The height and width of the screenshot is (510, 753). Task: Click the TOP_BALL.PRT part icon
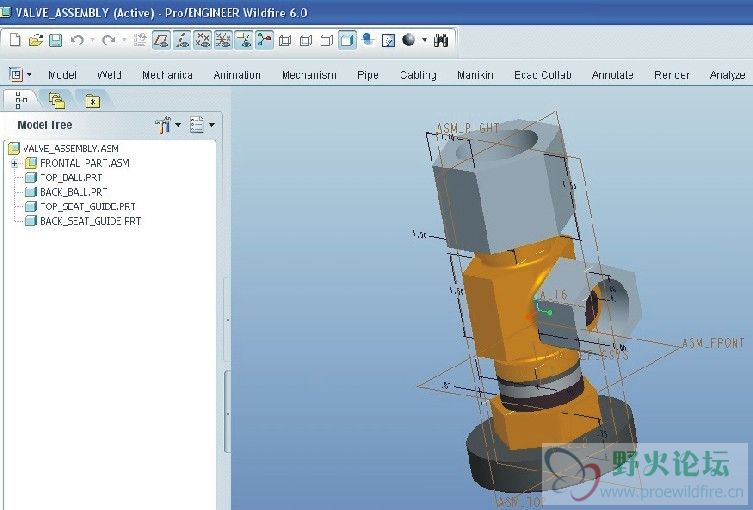pos(31,178)
